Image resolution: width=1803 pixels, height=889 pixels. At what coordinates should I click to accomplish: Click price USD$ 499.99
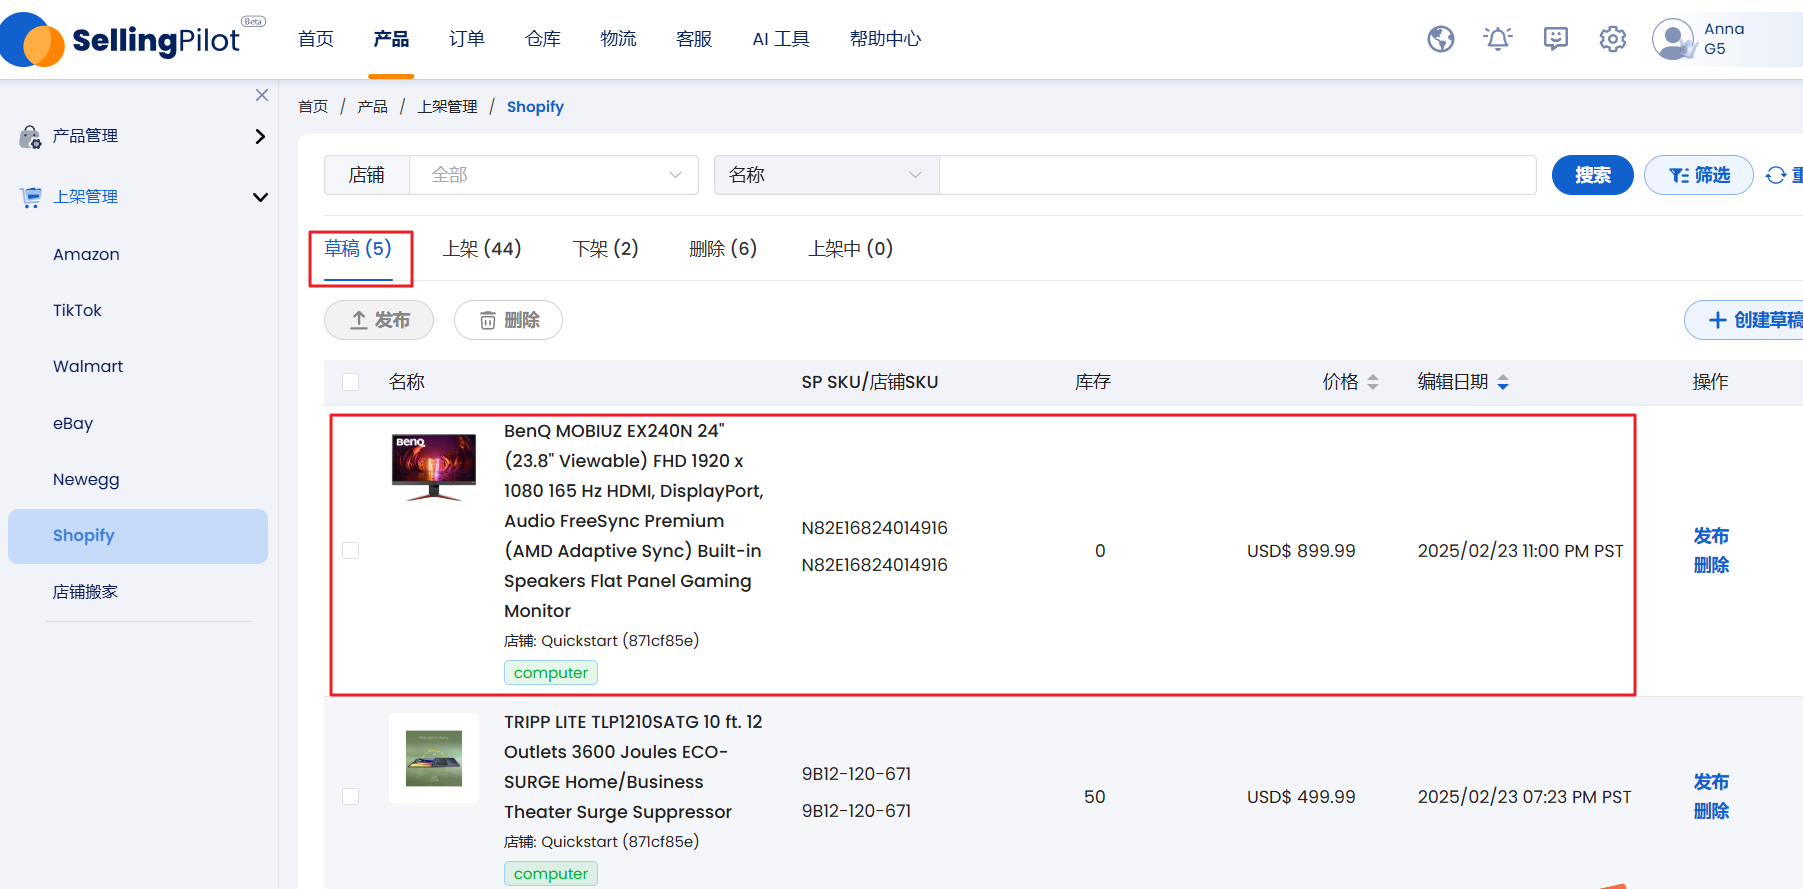coord(1301,797)
